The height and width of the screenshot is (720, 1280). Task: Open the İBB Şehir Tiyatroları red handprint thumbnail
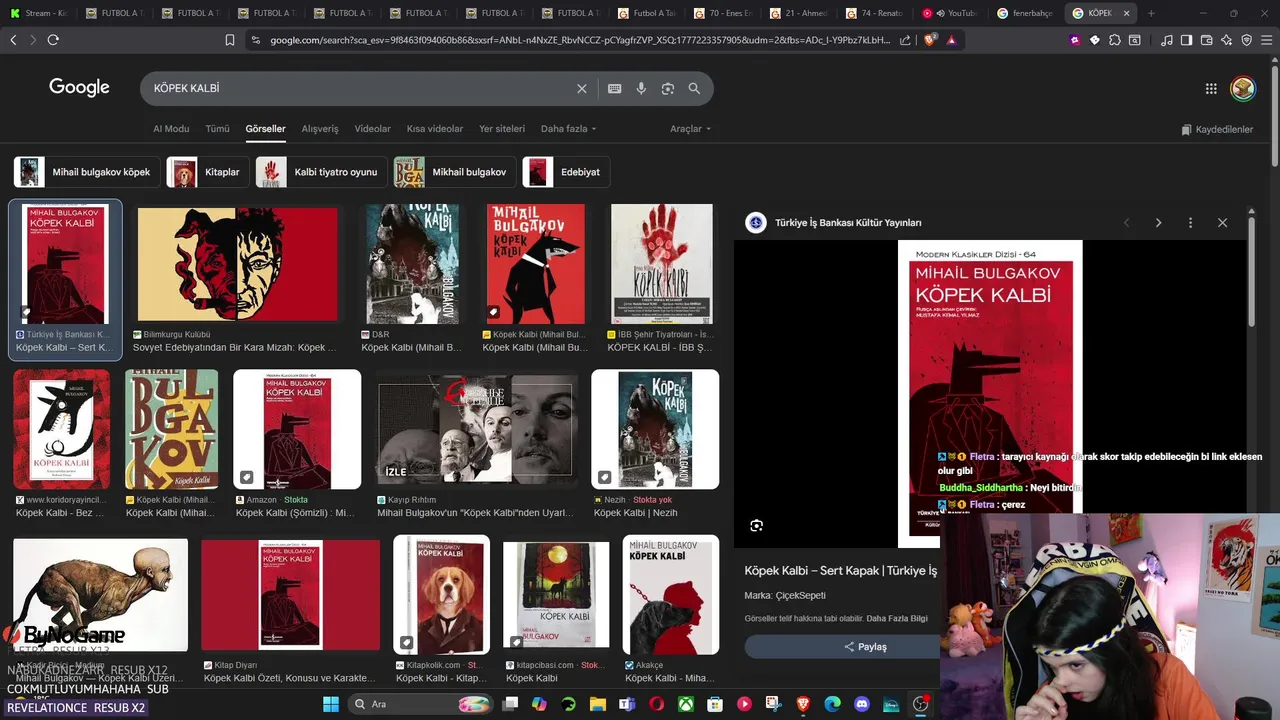click(x=662, y=264)
